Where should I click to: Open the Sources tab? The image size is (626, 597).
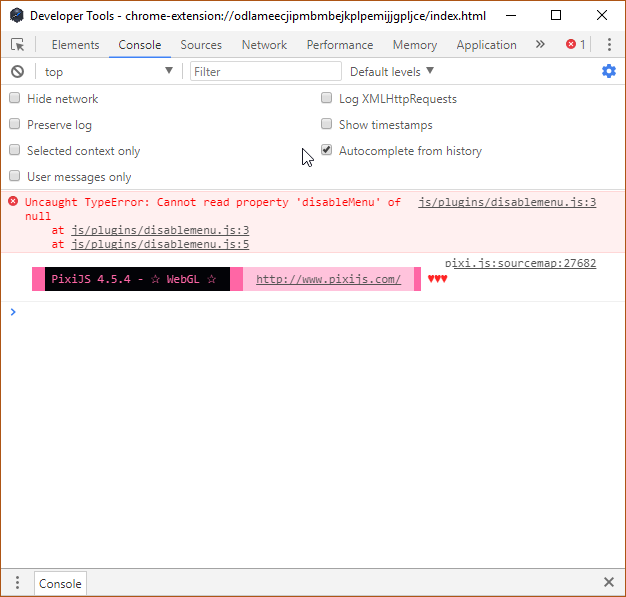(x=201, y=45)
